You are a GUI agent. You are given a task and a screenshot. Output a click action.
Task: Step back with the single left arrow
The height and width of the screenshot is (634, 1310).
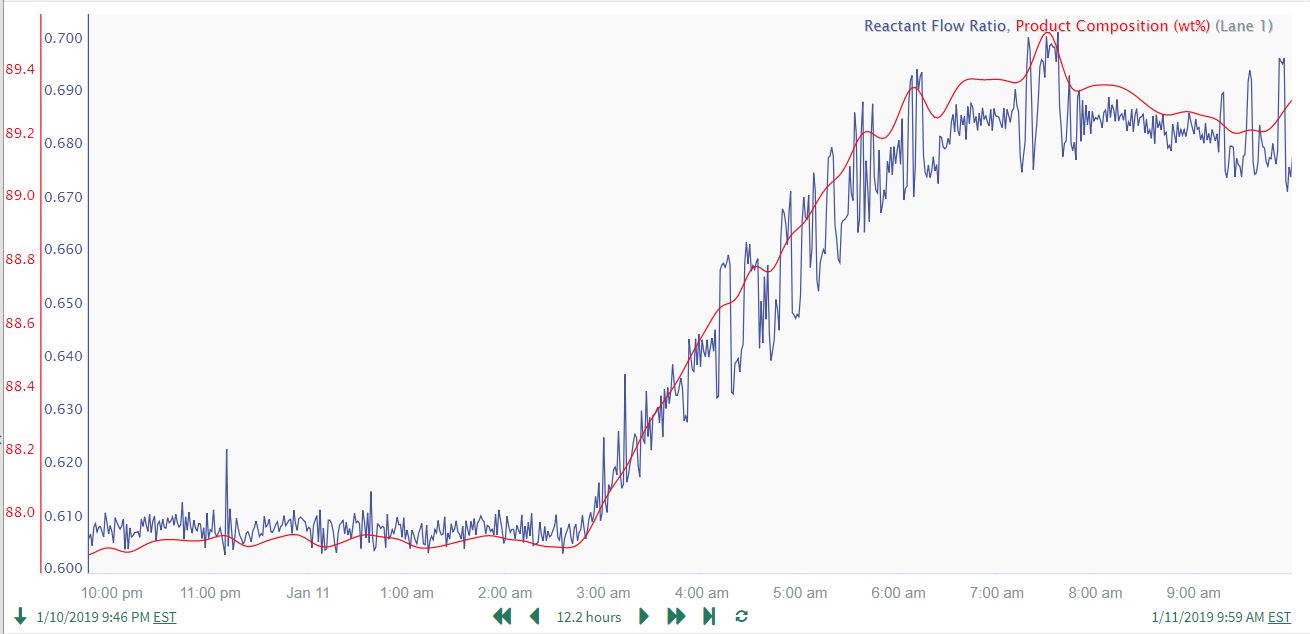point(535,616)
